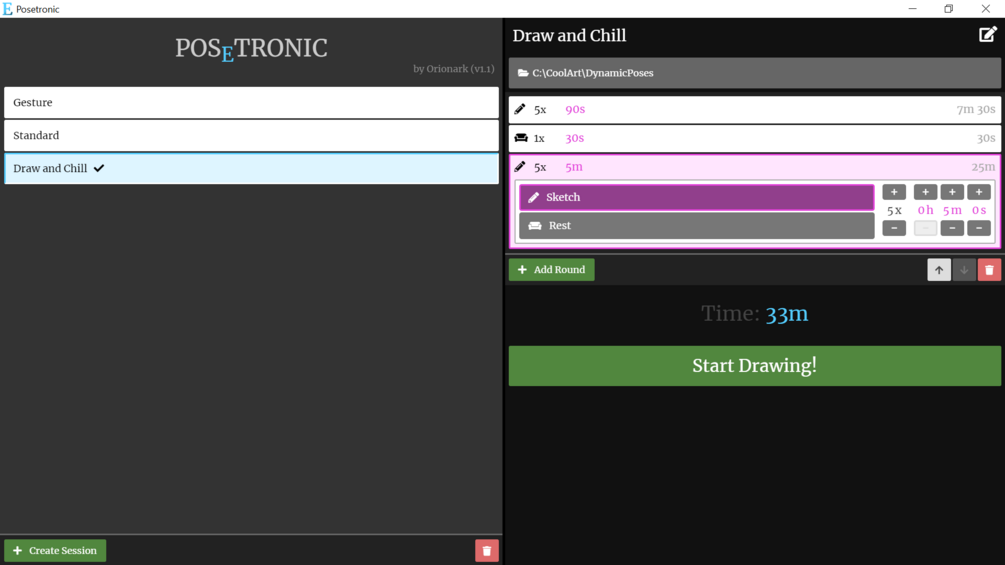
Task: Click the 25m round total
Action: (983, 167)
